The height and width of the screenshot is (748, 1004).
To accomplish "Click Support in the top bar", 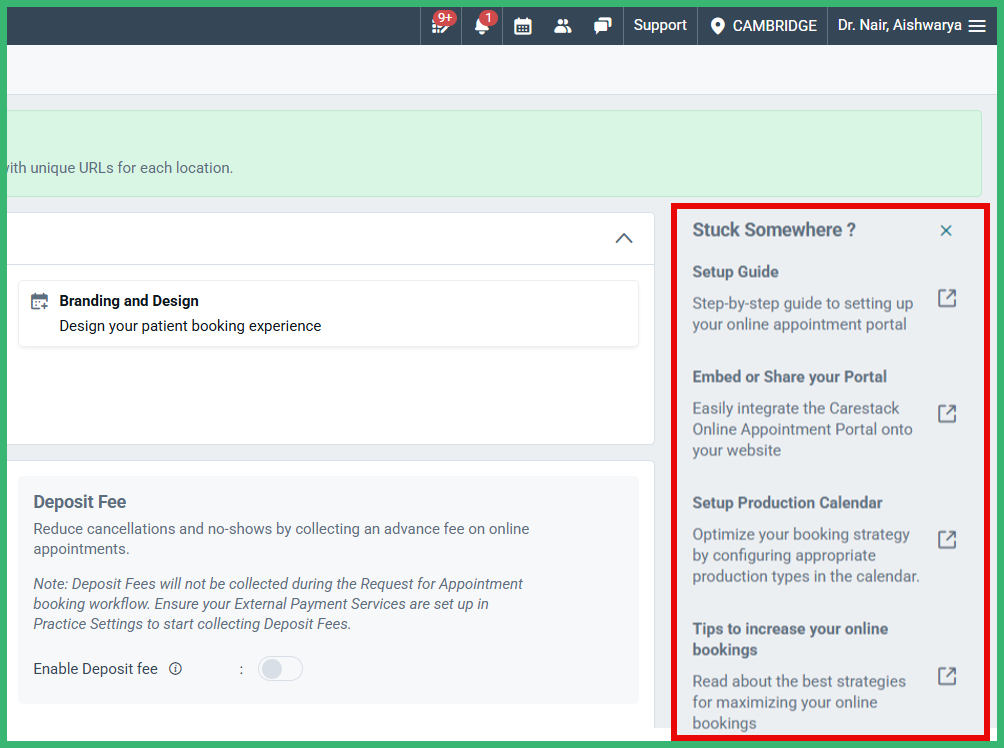I will tap(660, 26).
